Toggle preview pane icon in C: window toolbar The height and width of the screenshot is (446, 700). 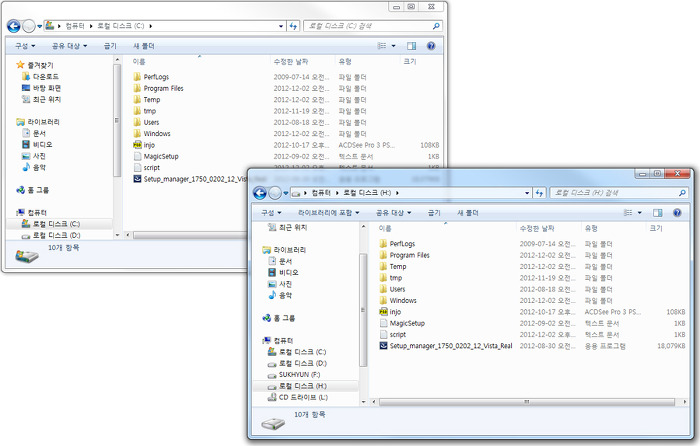click(x=411, y=46)
